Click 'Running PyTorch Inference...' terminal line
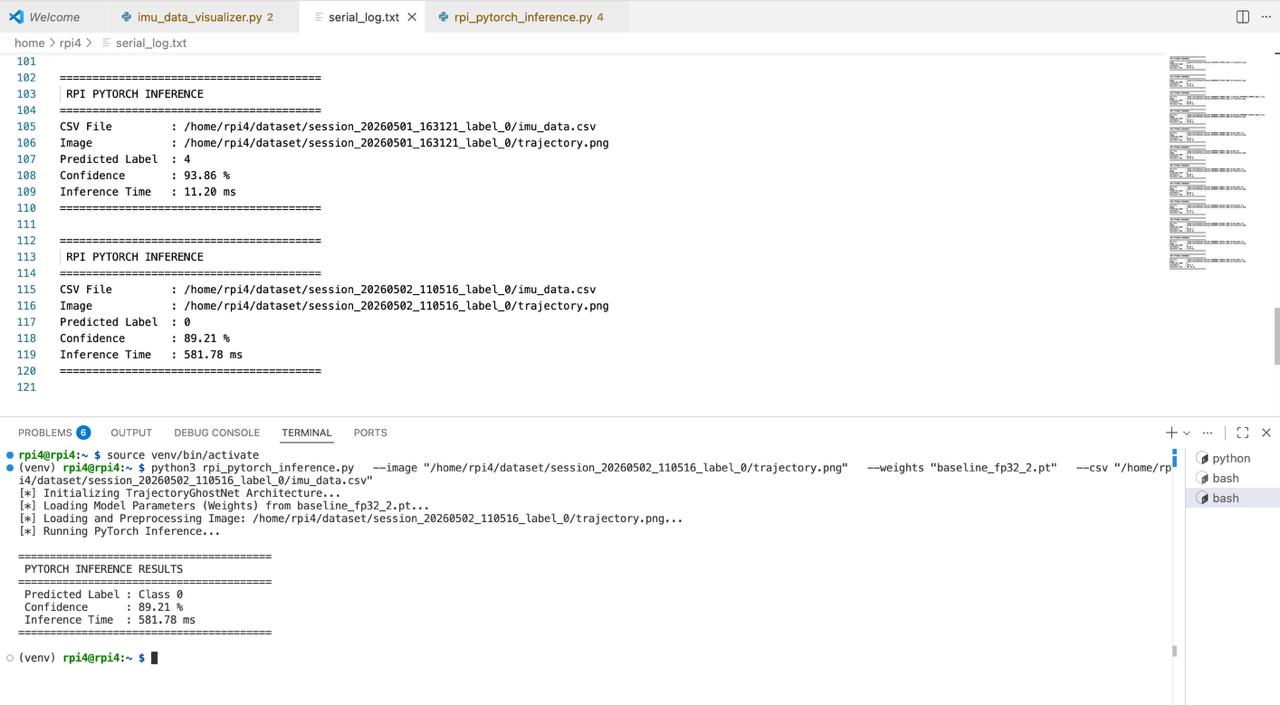 (119, 531)
